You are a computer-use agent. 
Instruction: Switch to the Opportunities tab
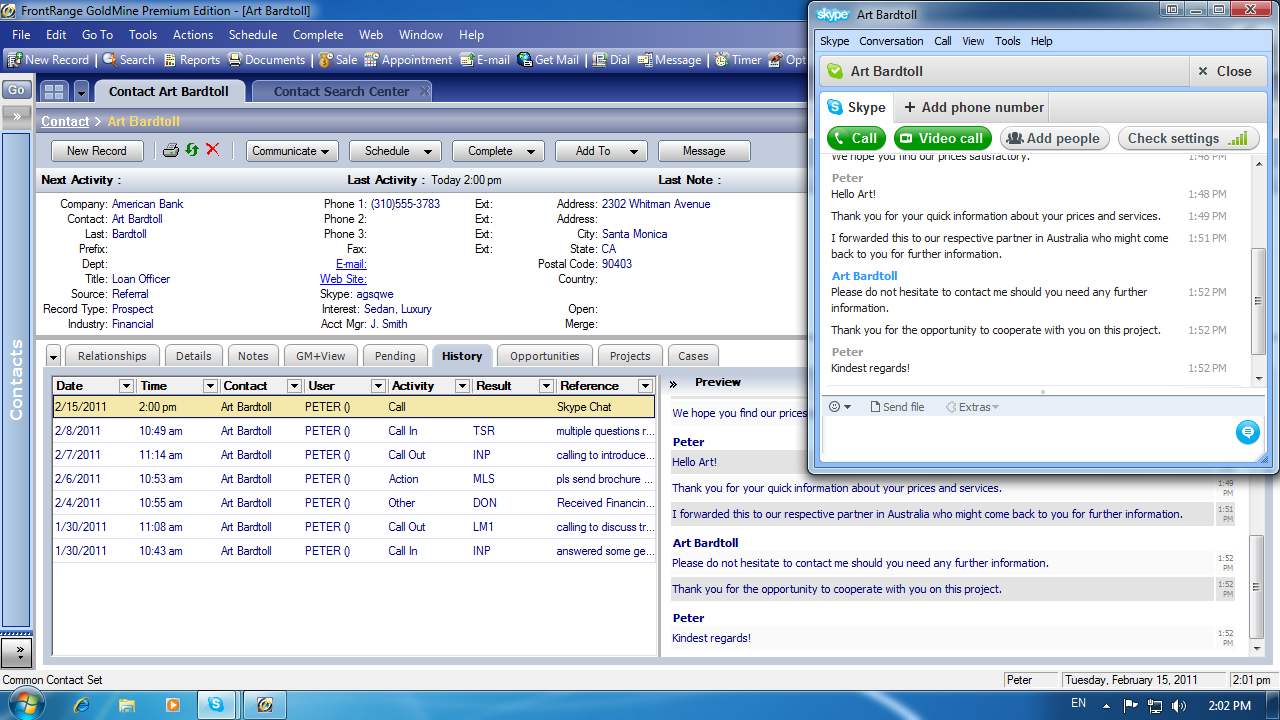coord(544,356)
